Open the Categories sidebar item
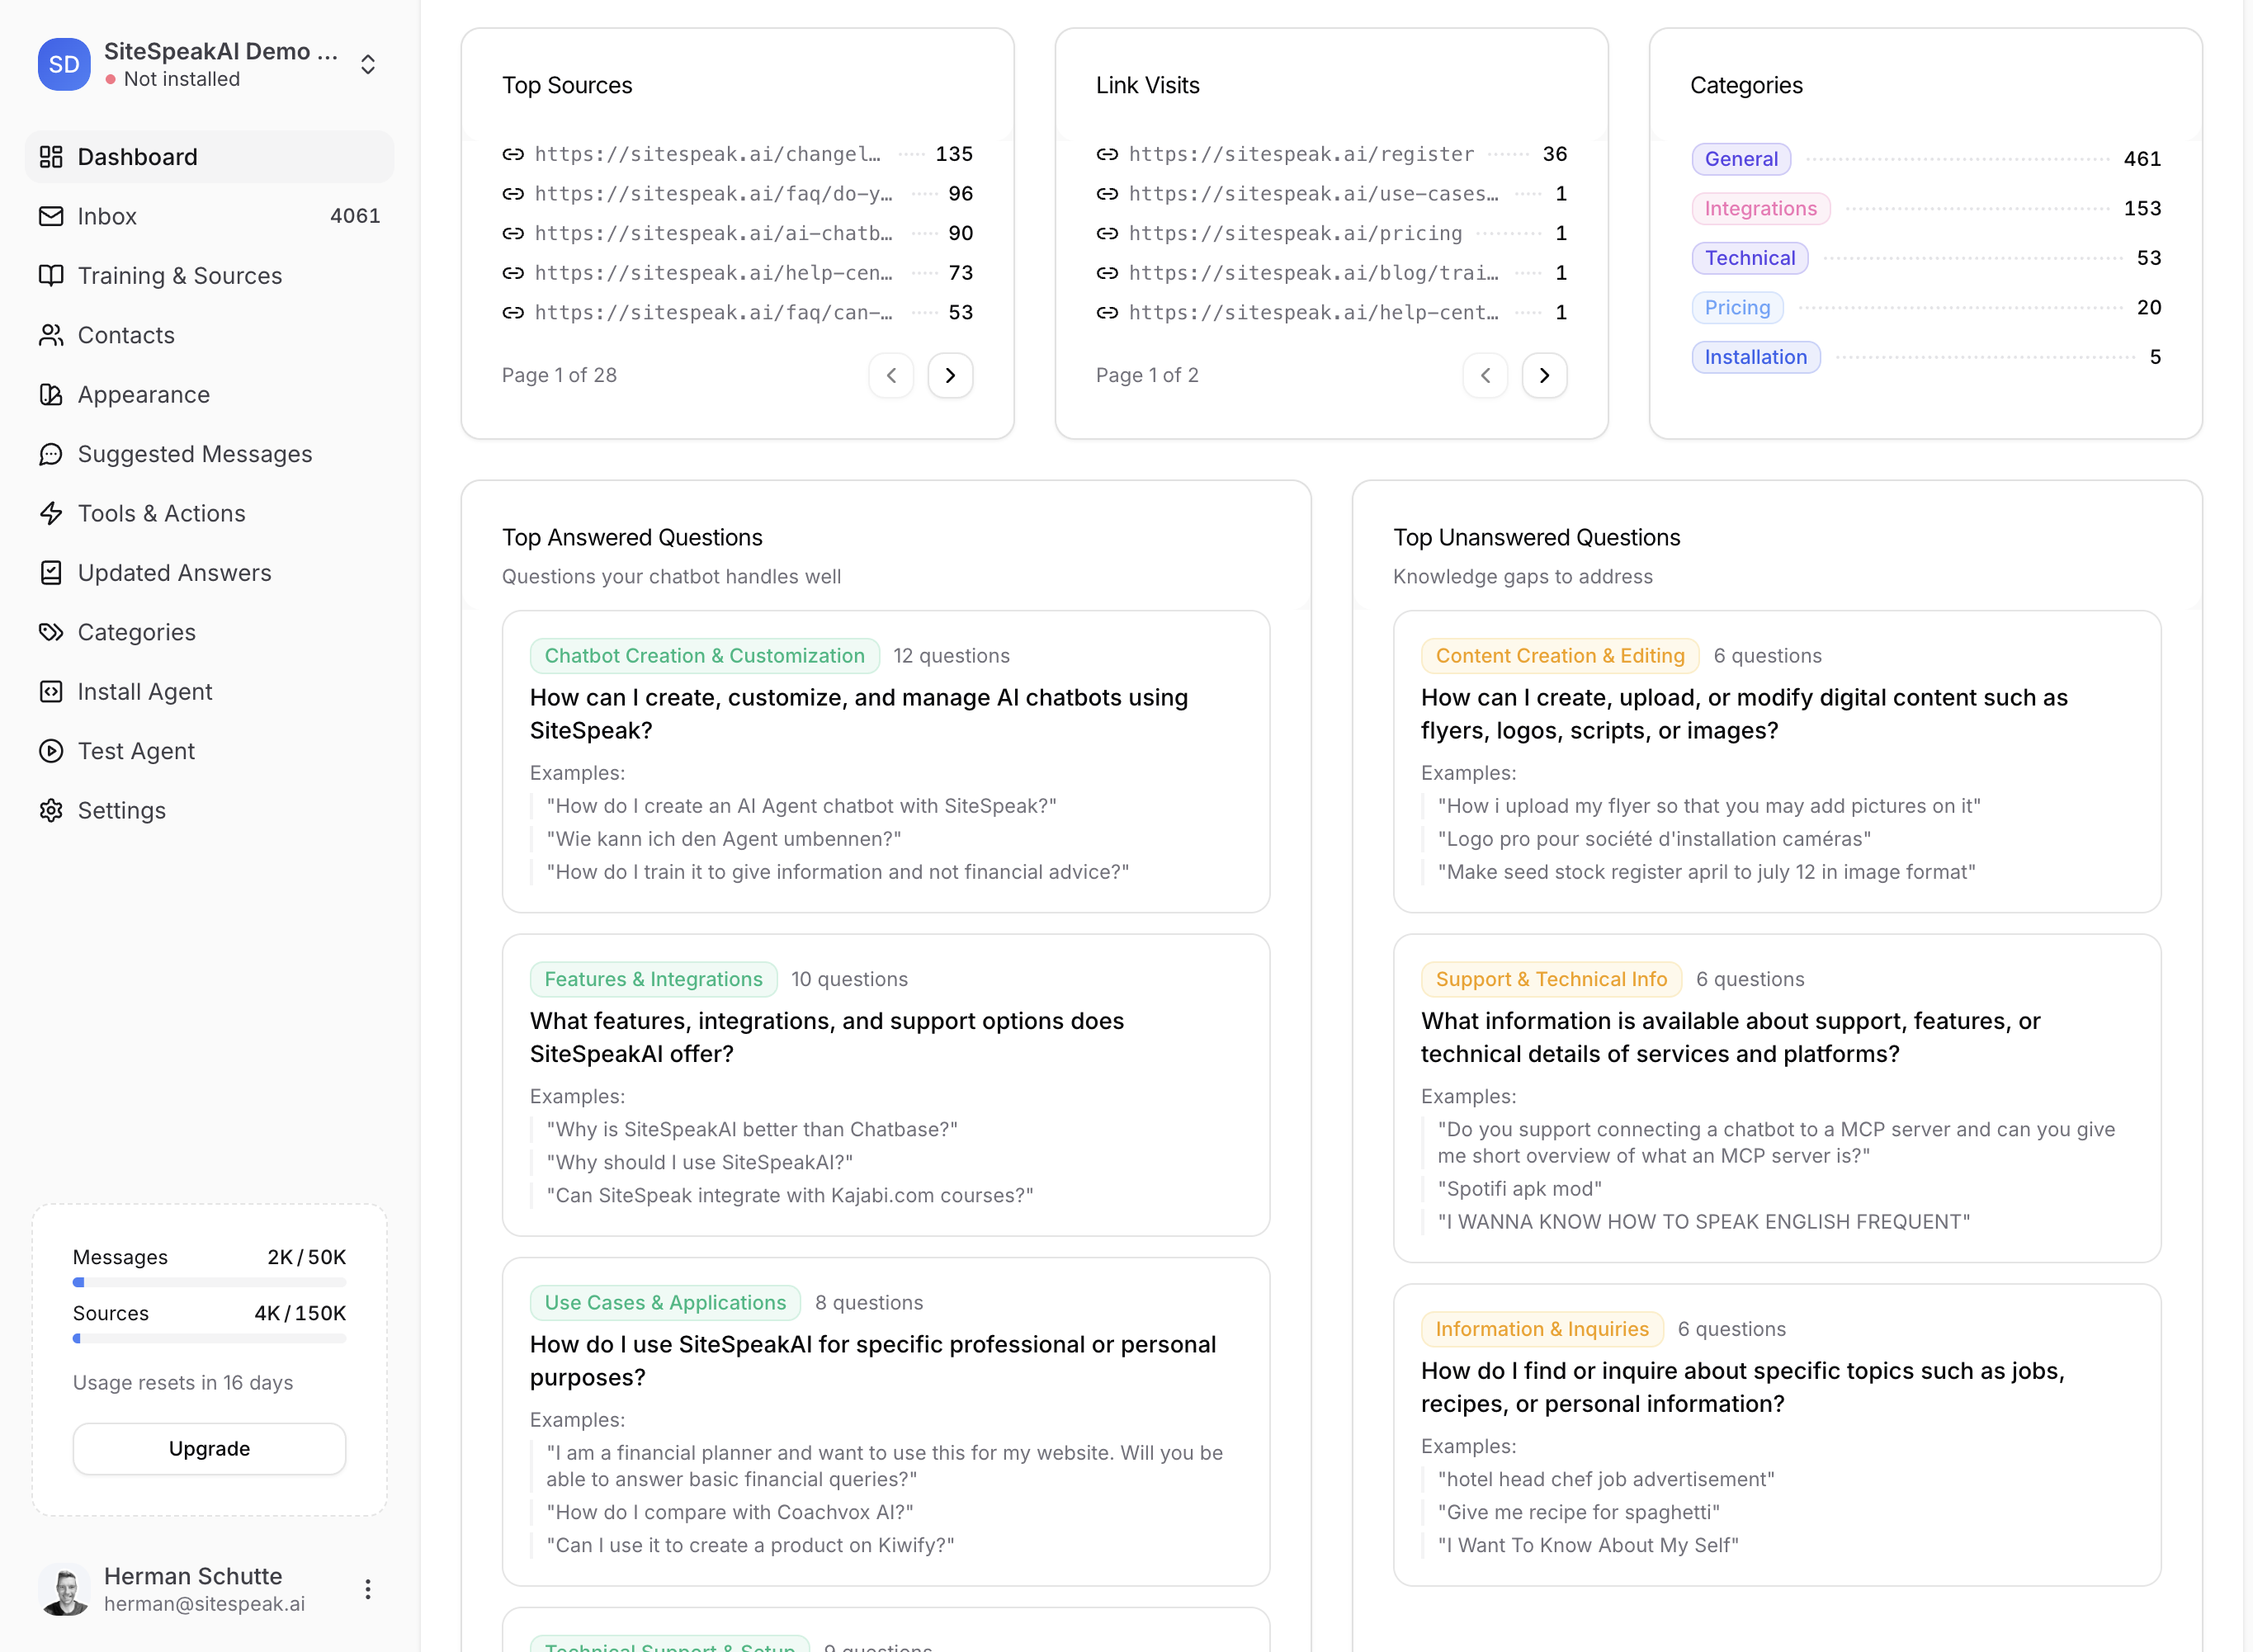This screenshot has height=1652, width=2253. 136,632
